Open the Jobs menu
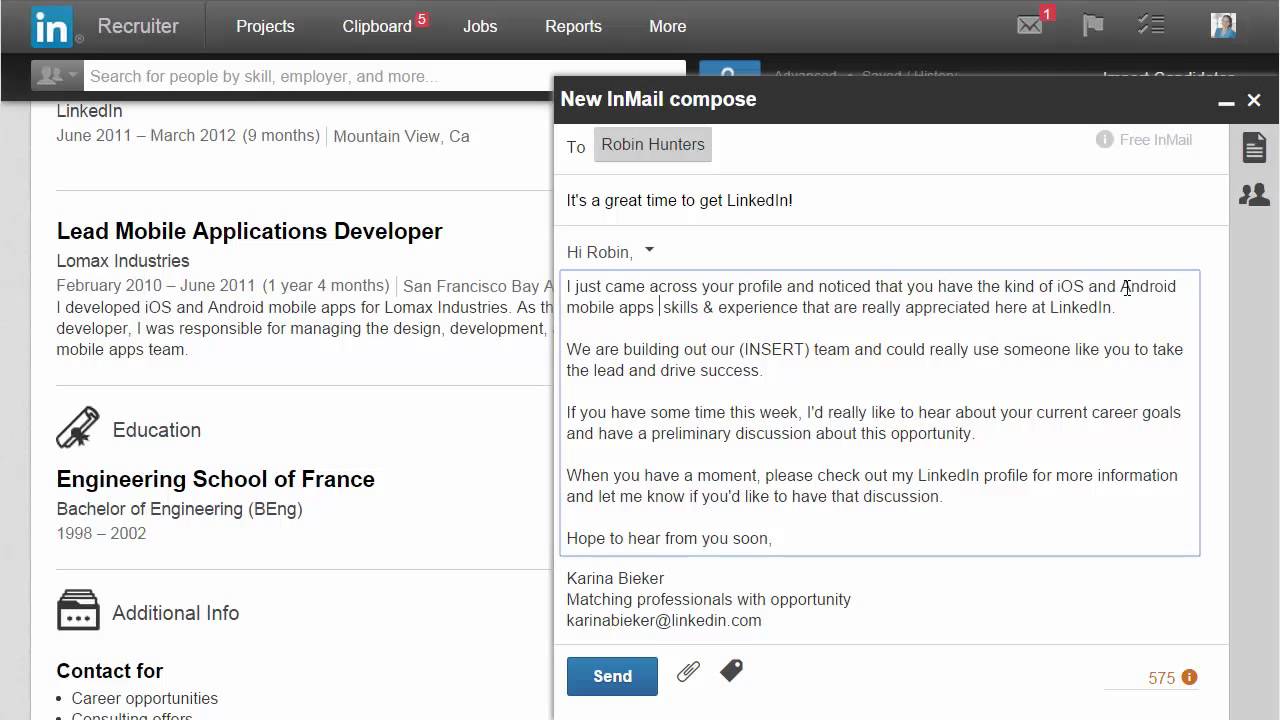Screen dimensions: 1280x720 (x=480, y=26)
